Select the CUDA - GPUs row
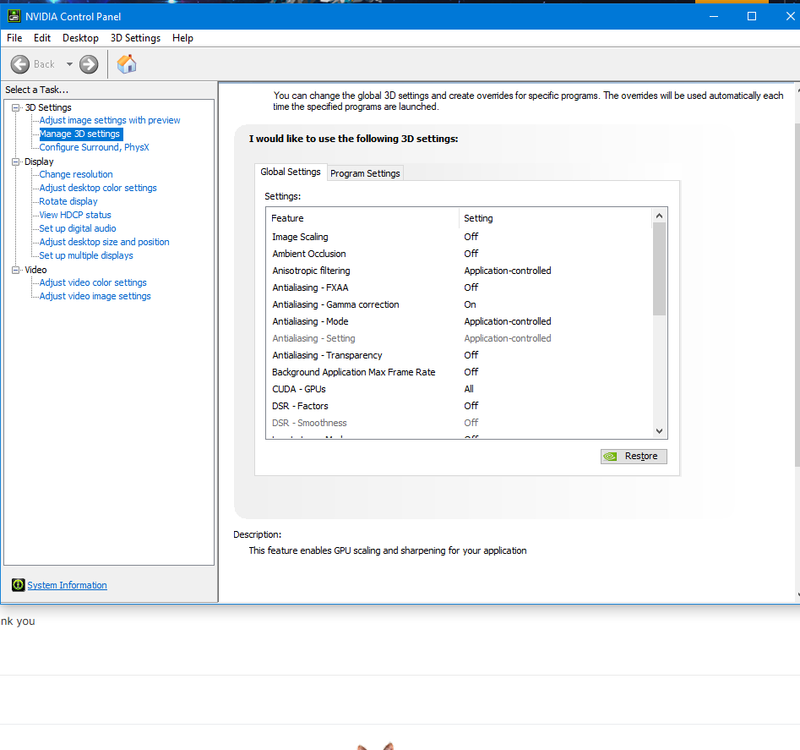This screenshot has height=750, width=800. (x=459, y=389)
